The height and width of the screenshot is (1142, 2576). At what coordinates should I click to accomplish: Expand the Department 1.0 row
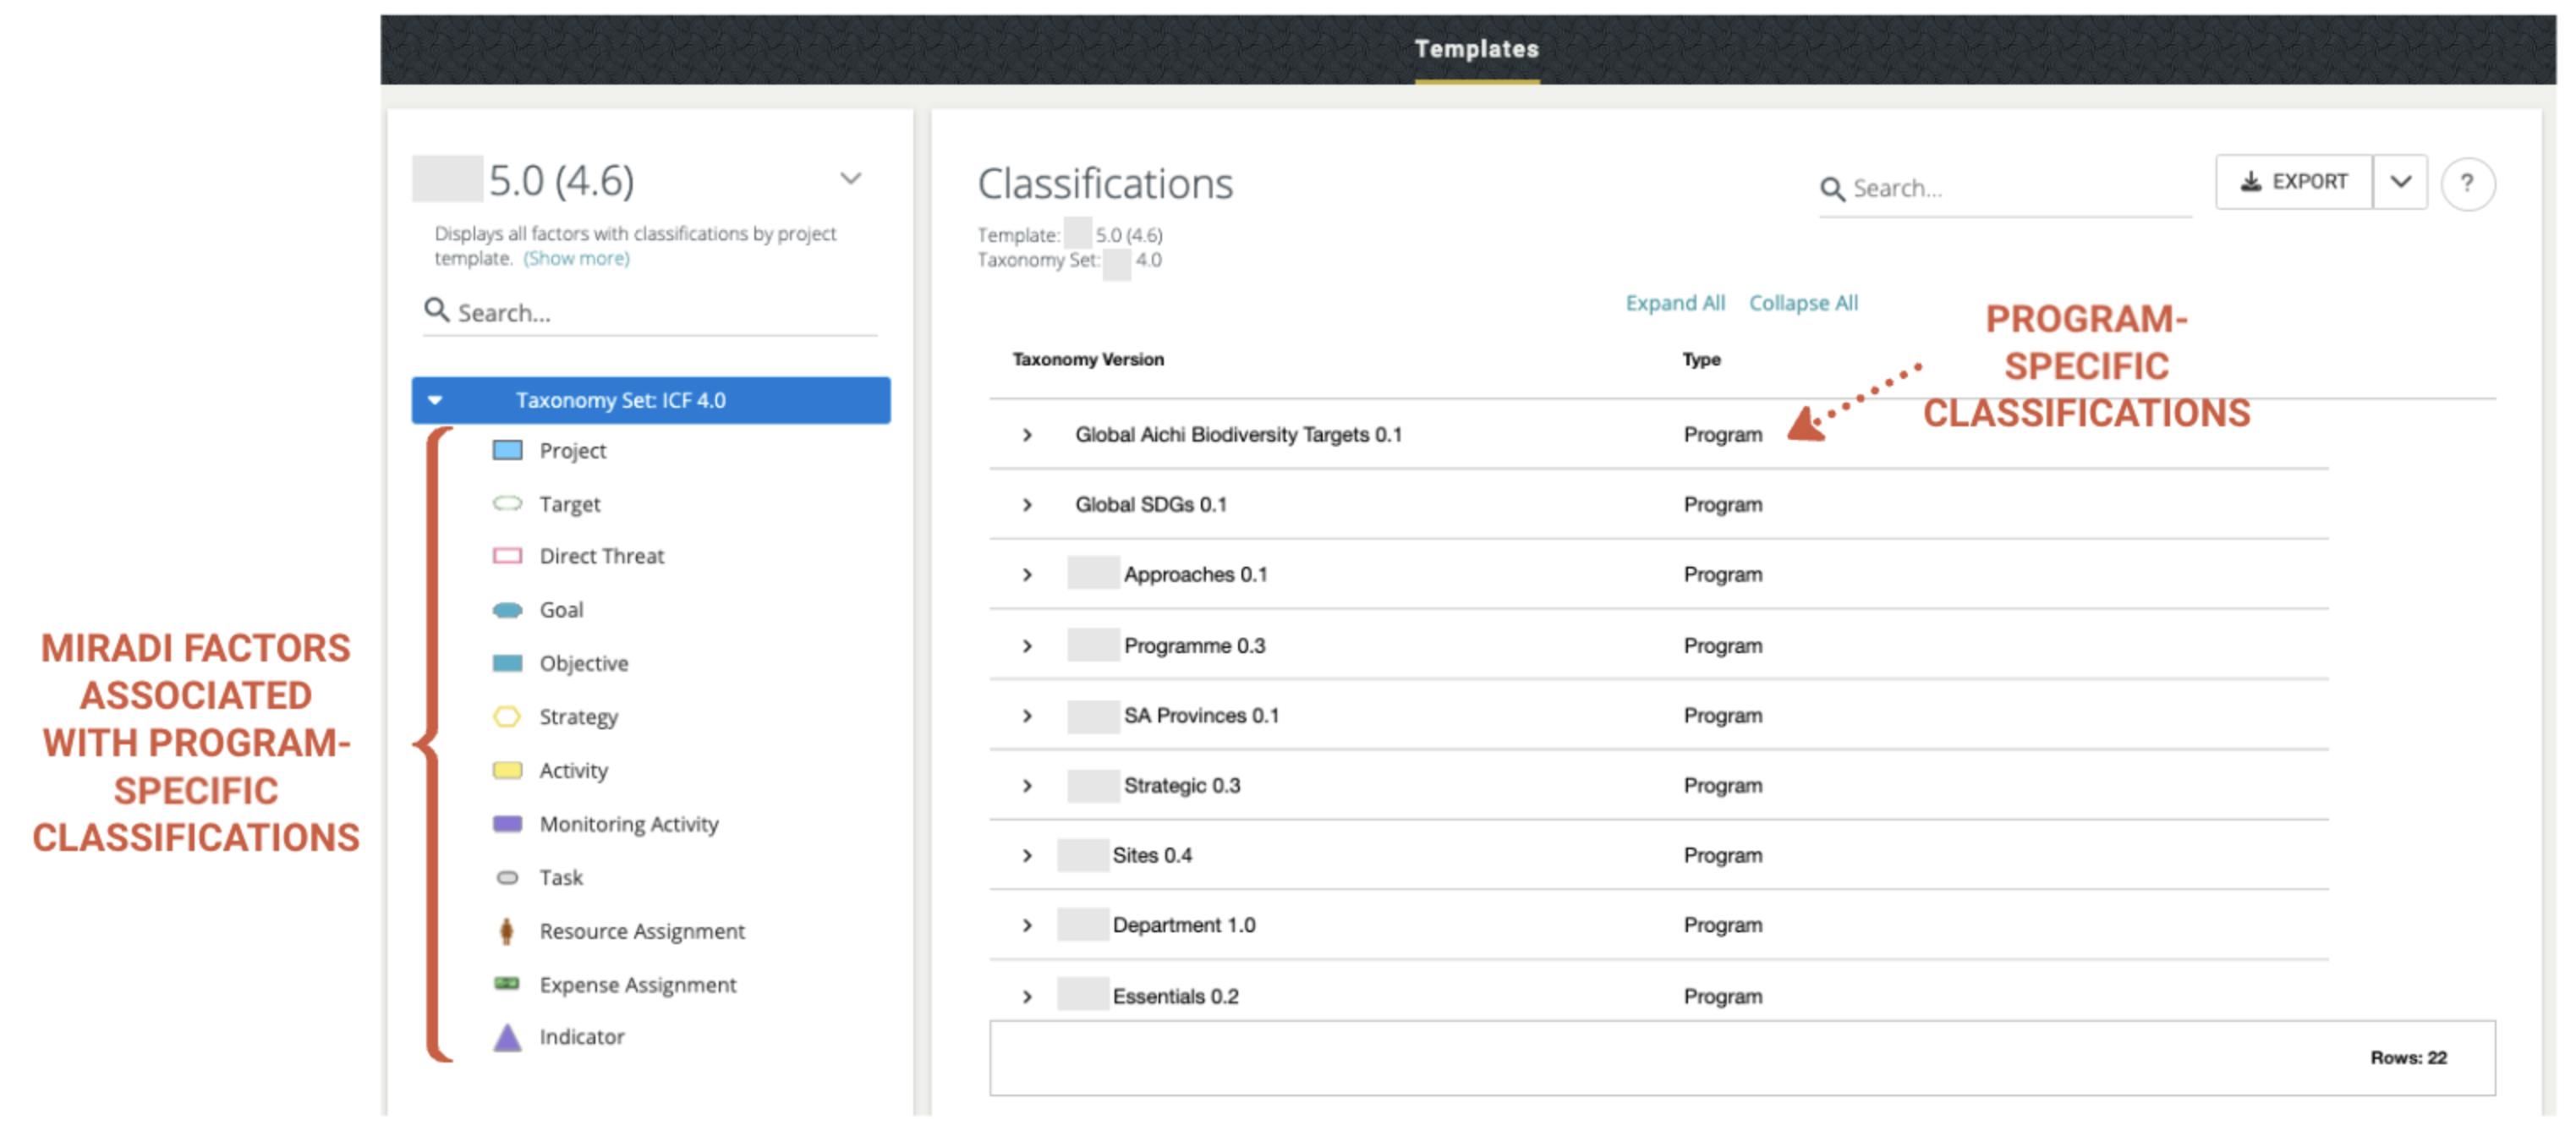coord(1027,926)
